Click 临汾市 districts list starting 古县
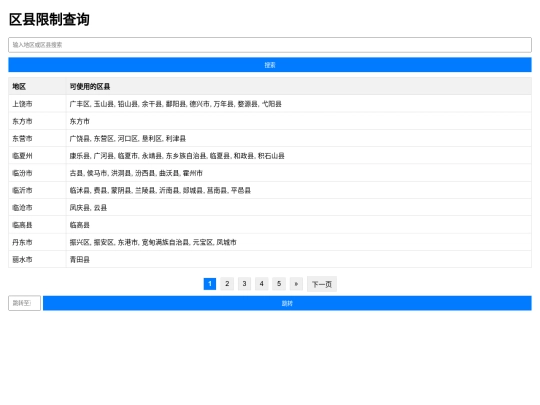 tap(299, 173)
